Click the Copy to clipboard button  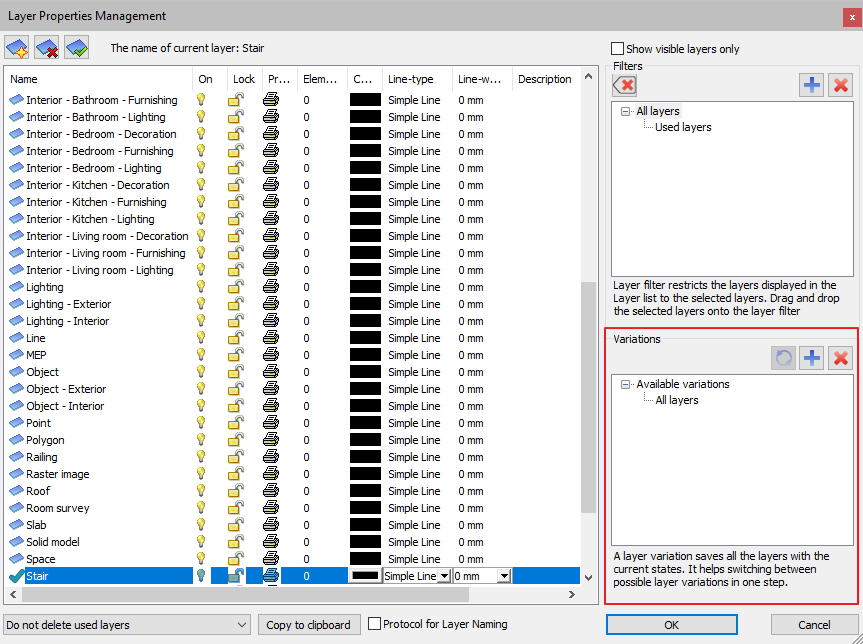tap(308, 625)
